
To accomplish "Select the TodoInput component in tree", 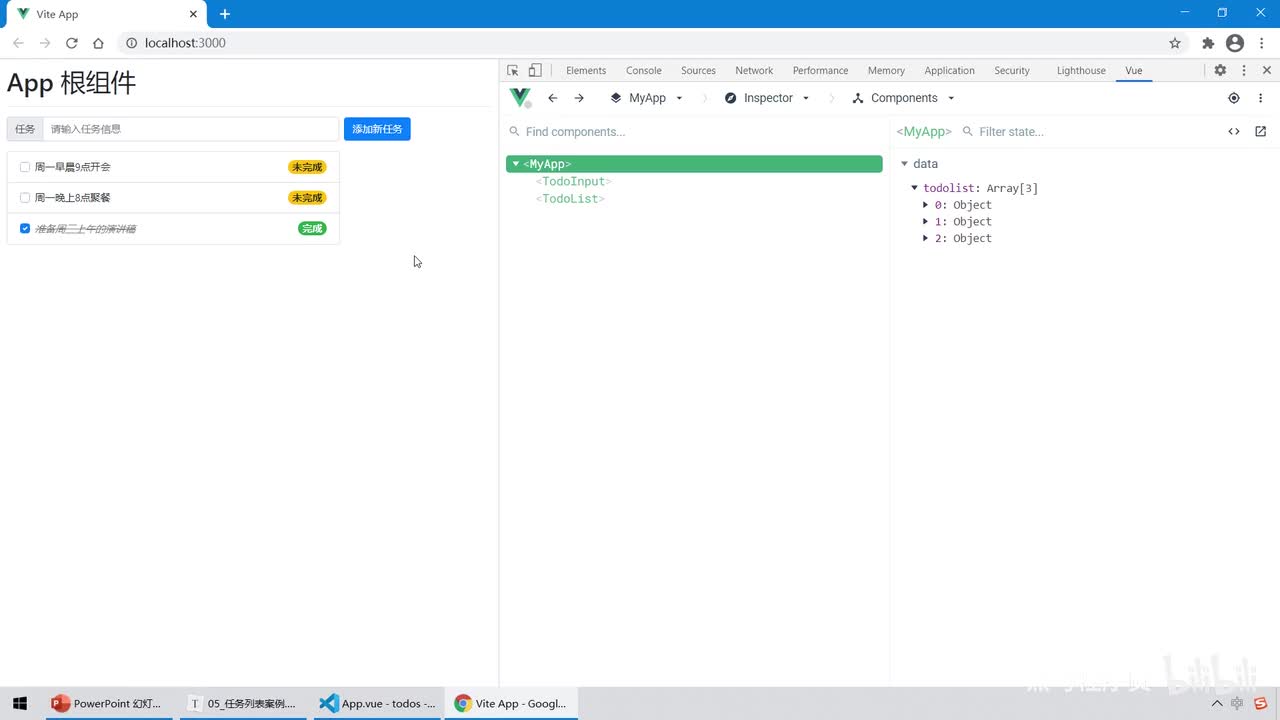I will [574, 182].
